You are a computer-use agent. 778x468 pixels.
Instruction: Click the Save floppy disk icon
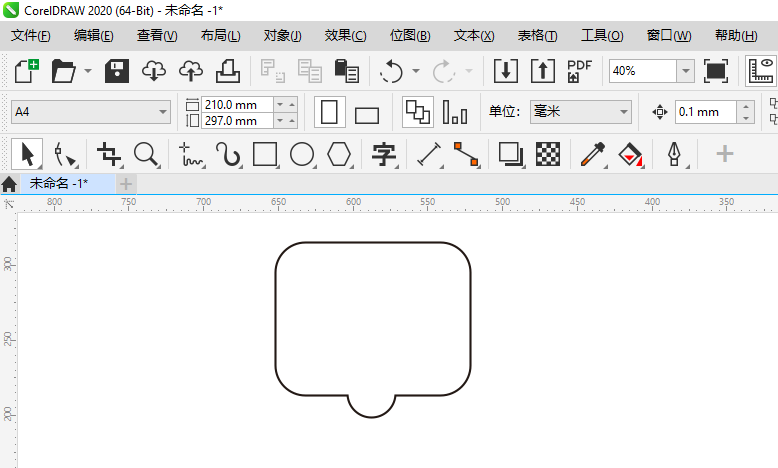(x=118, y=71)
